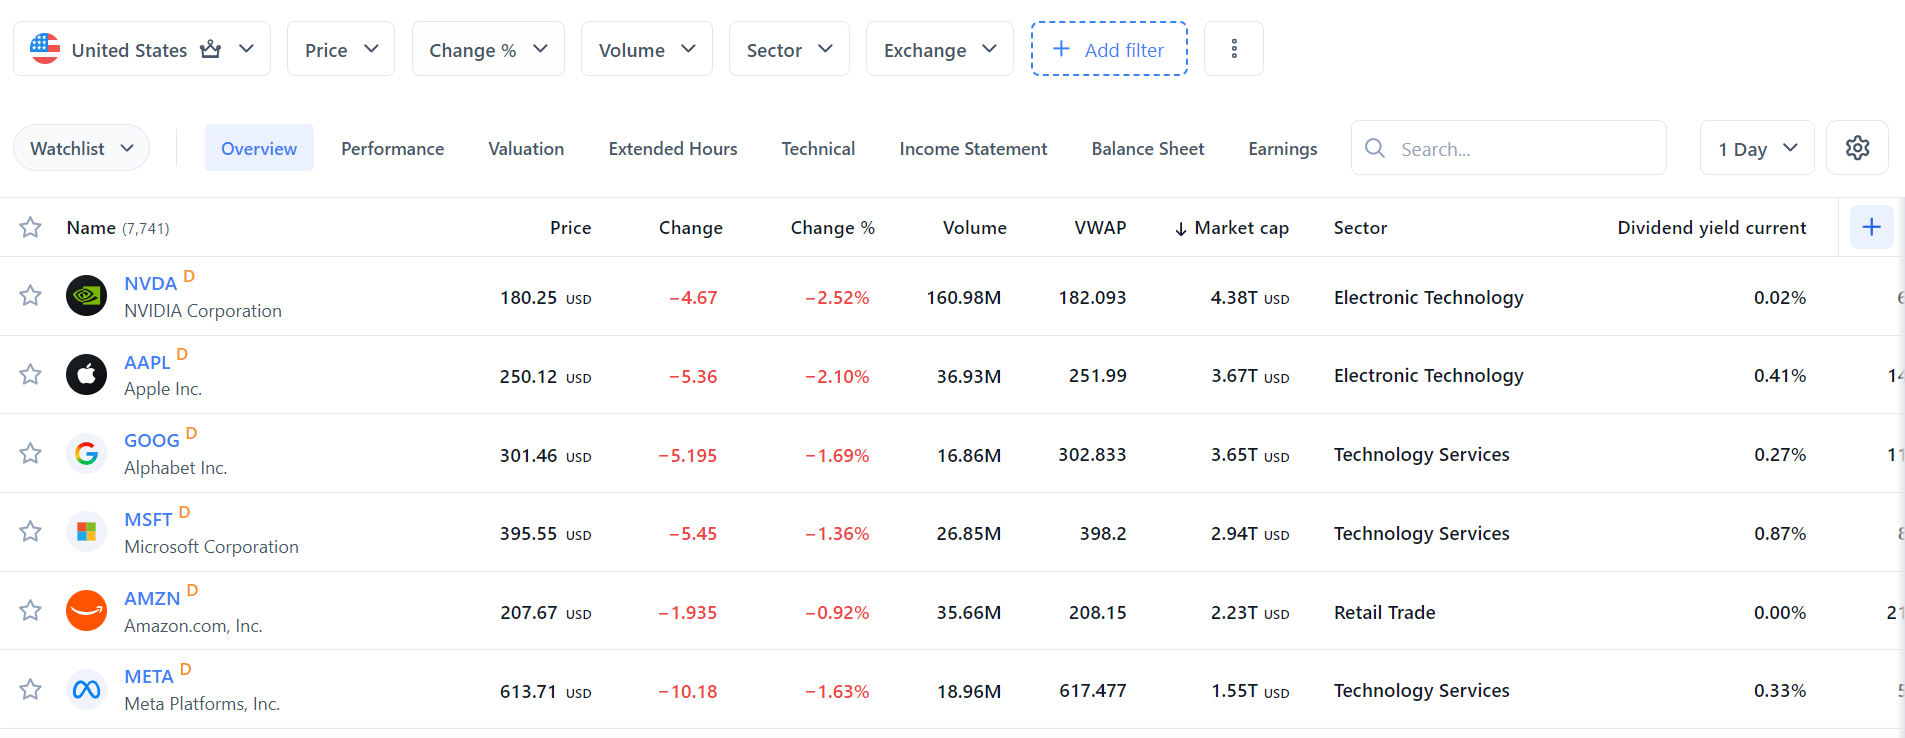Click the Sector column header
The height and width of the screenshot is (738, 1905).
pos(1360,228)
